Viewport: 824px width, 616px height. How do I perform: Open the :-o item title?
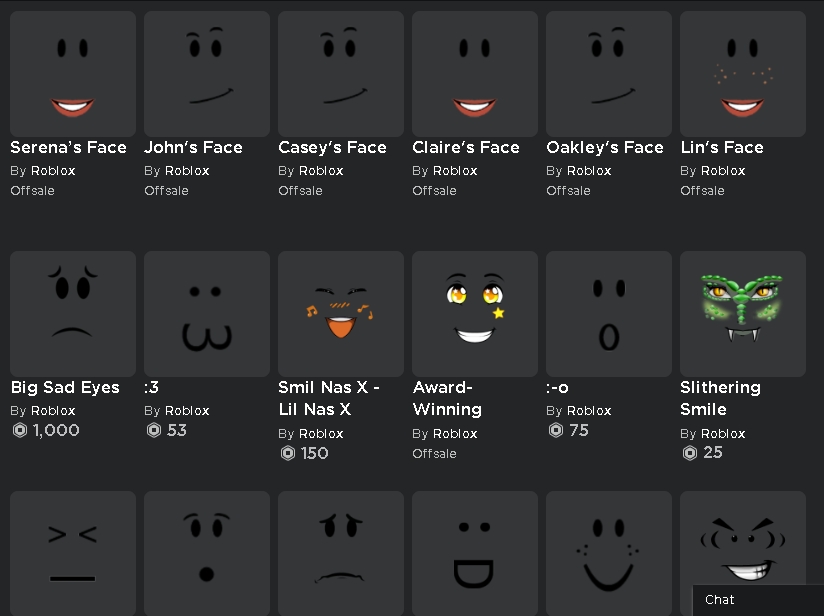tap(558, 388)
